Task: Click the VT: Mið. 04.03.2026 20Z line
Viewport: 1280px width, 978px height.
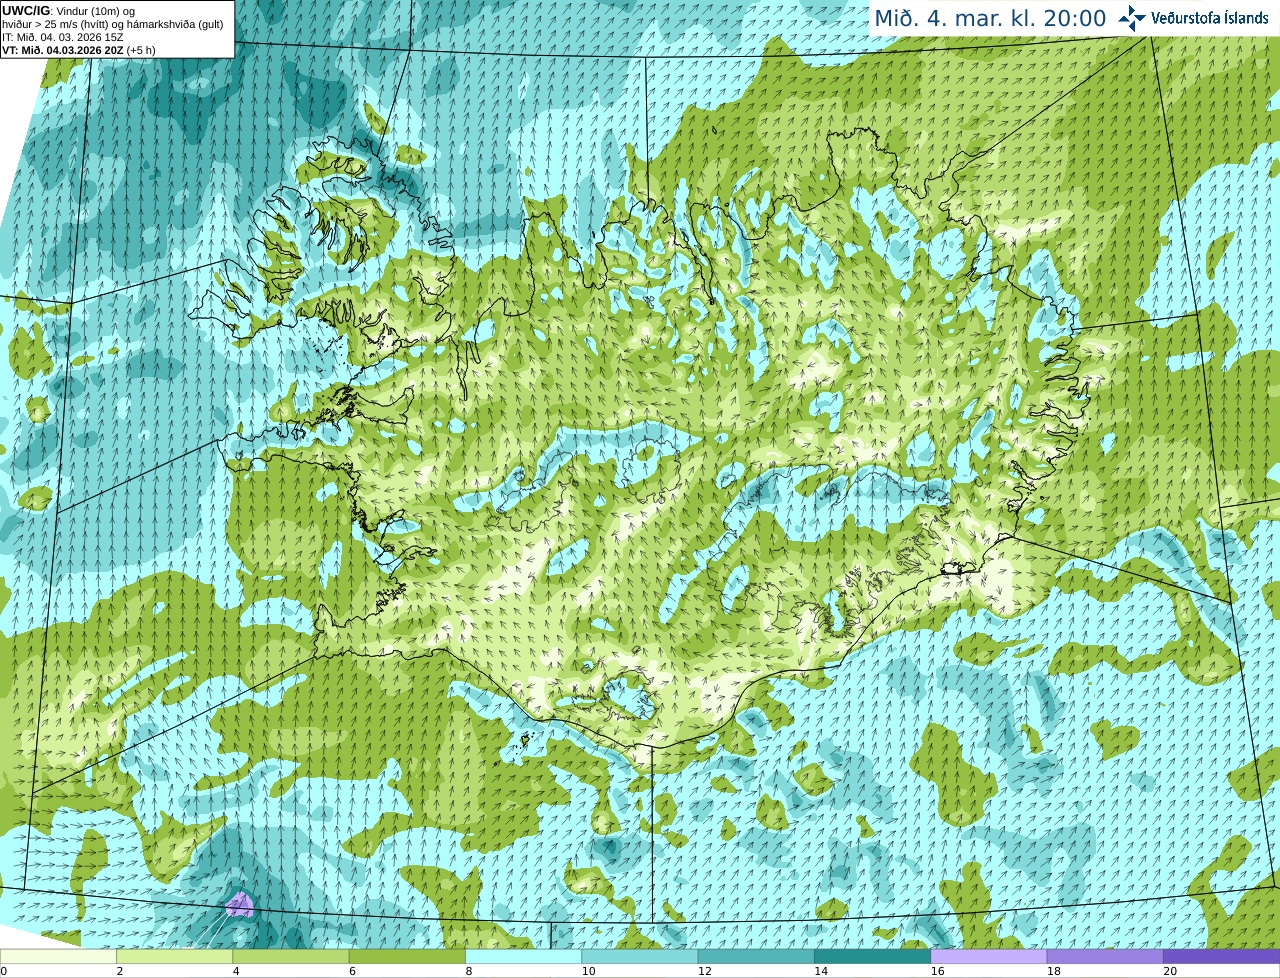Action: [x=78, y=50]
